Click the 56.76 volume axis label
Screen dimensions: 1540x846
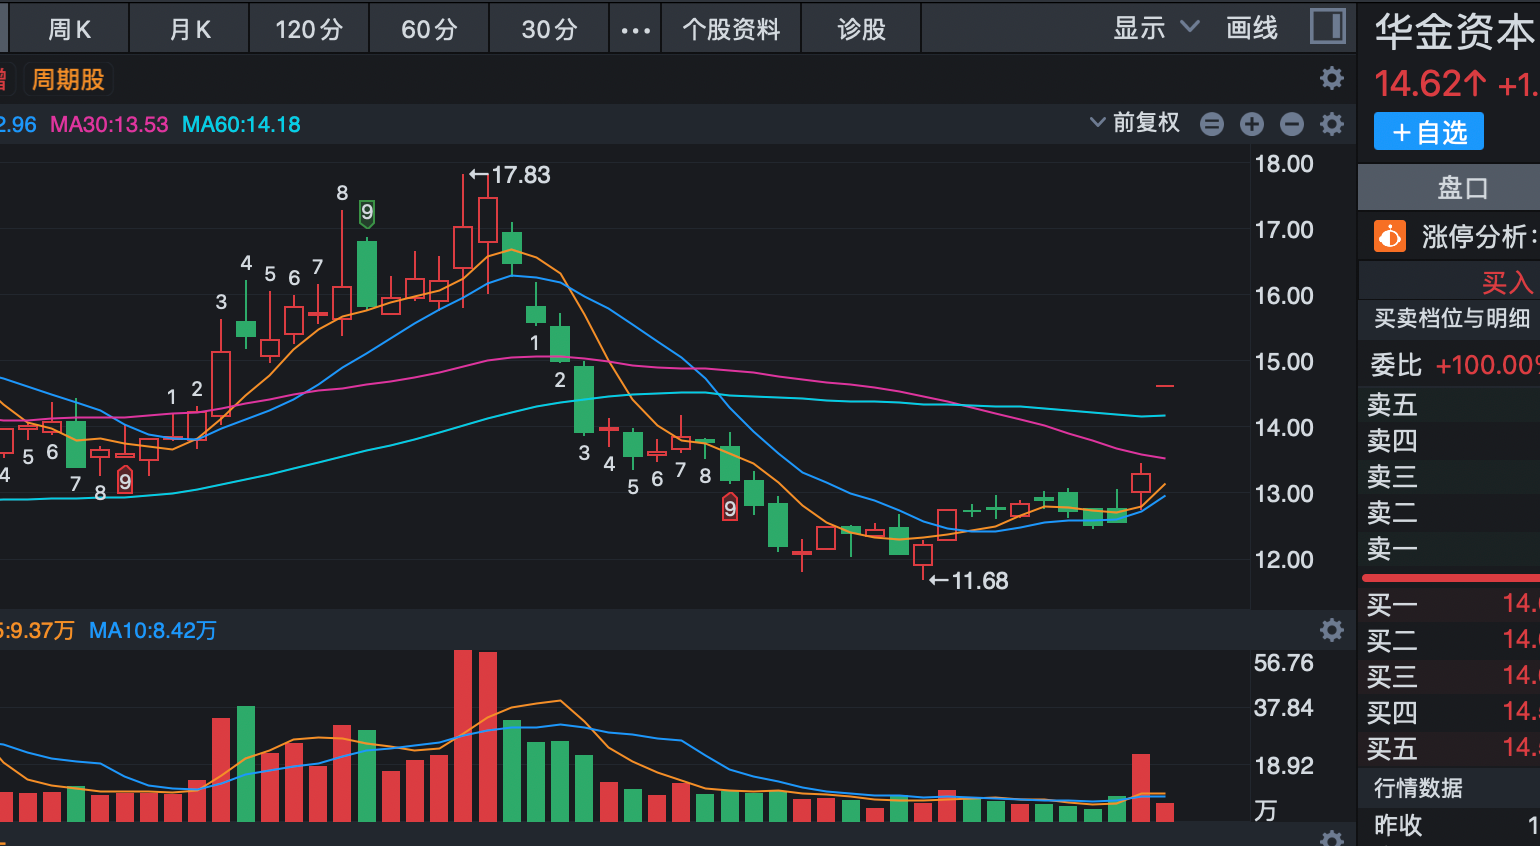1284,663
